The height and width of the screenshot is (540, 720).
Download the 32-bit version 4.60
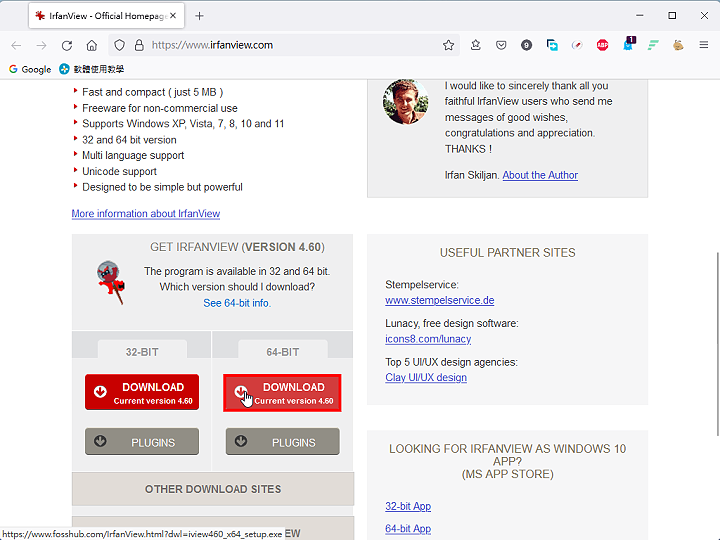pos(142,392)
